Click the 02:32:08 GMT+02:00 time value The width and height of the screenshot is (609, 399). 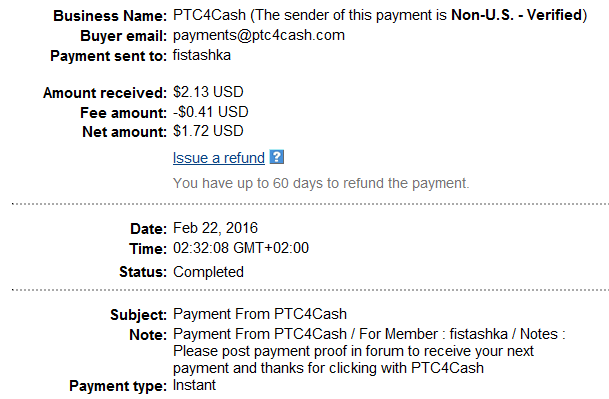(241, 248)
